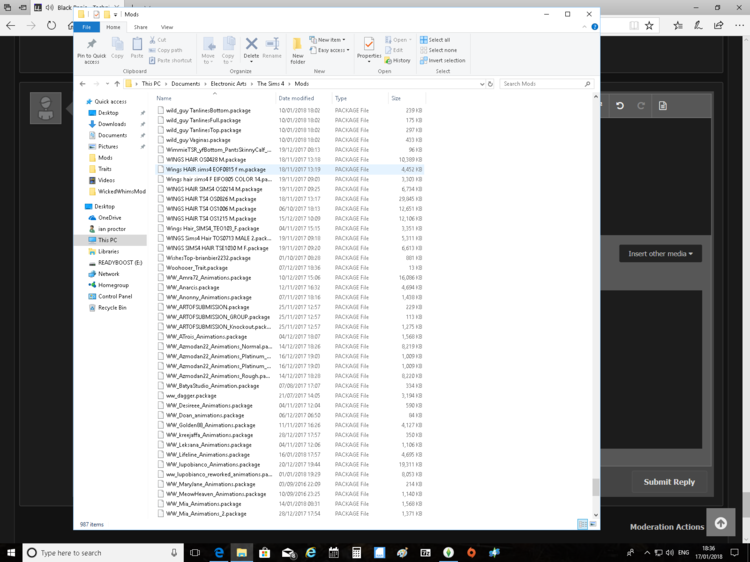The height and width of the screenshot is (562, 750).
Task: Click Electronic Arts in address path
Action: 229,84
